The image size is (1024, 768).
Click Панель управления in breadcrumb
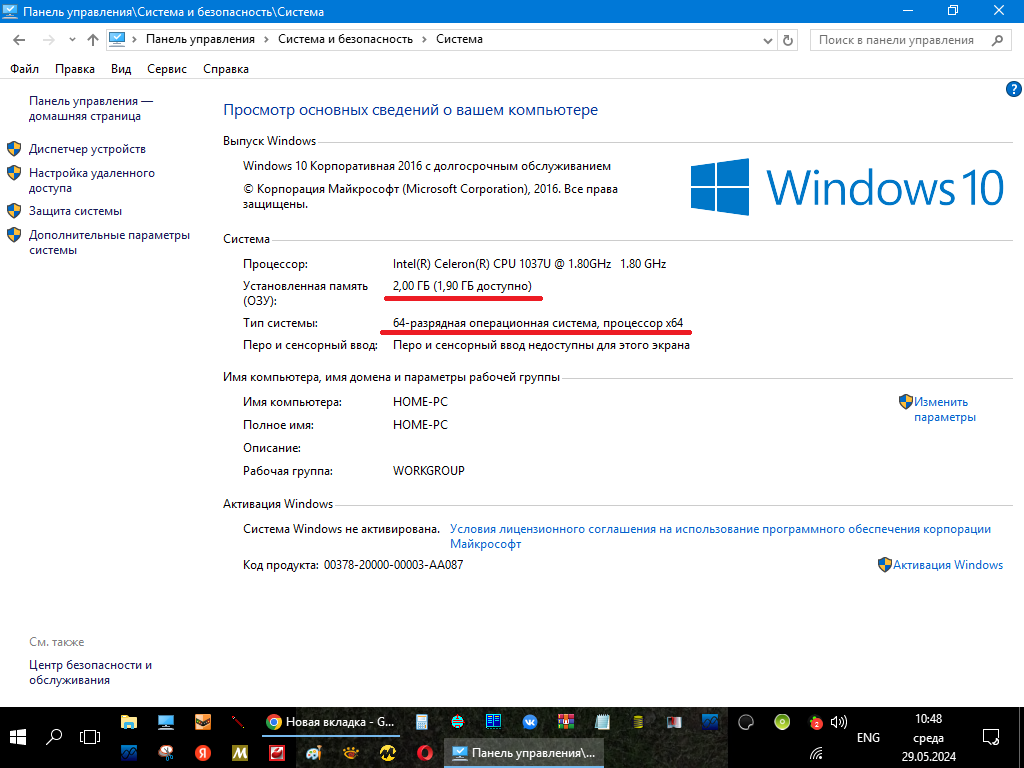point(200,39)
